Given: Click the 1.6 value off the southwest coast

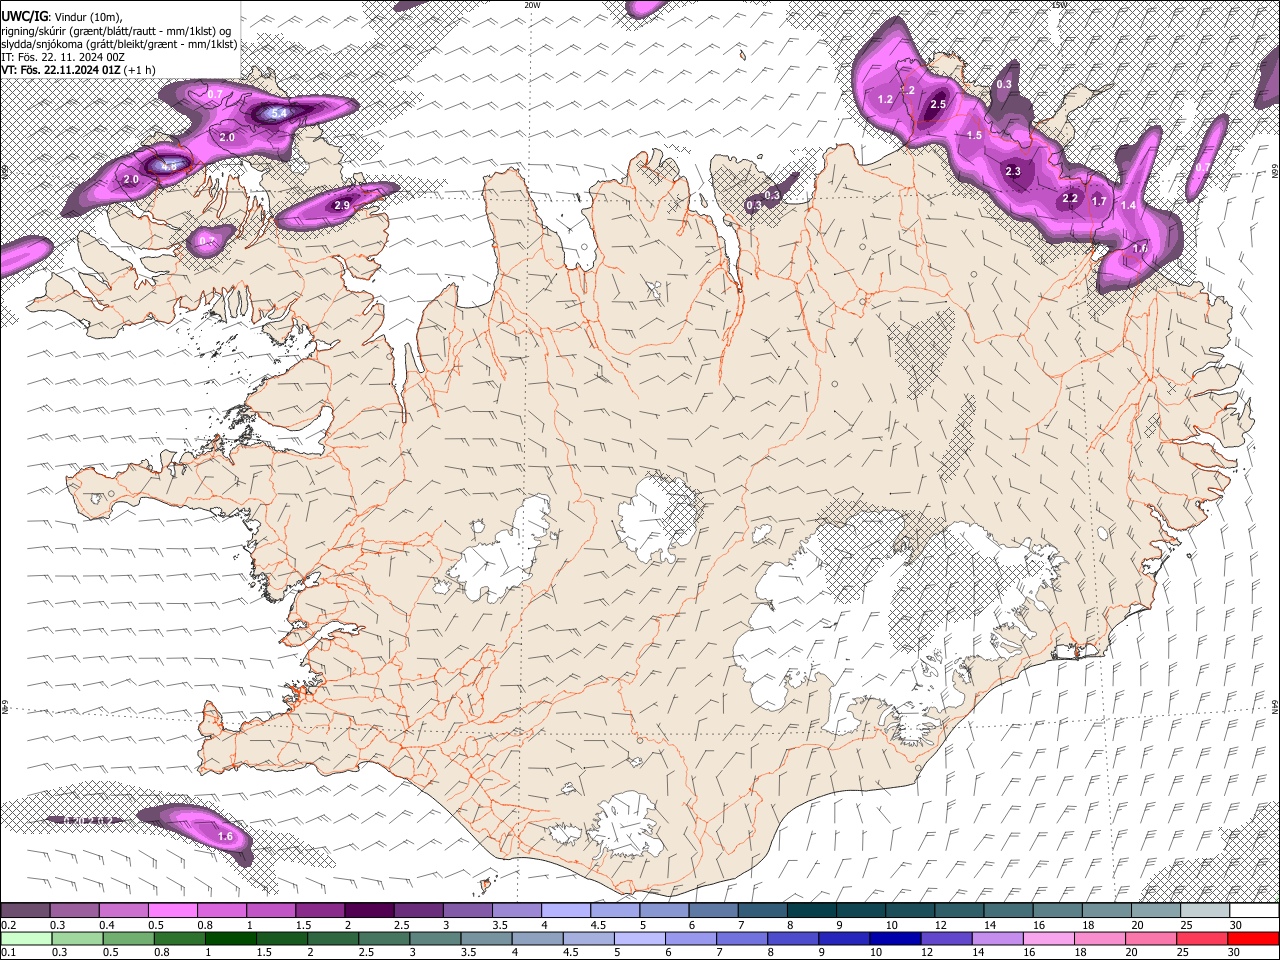Looking at the screenshot, I should pyautogui.click(x=225, y=837).
